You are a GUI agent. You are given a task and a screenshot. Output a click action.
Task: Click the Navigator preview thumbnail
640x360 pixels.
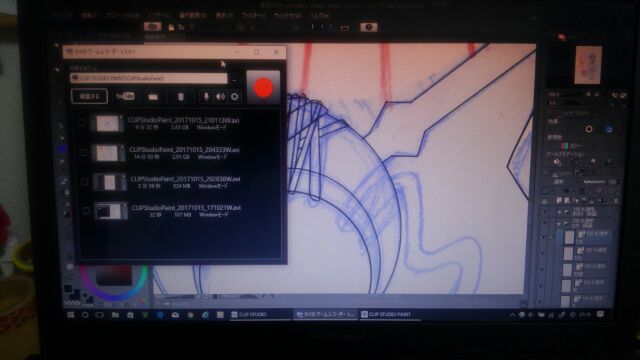588,65
